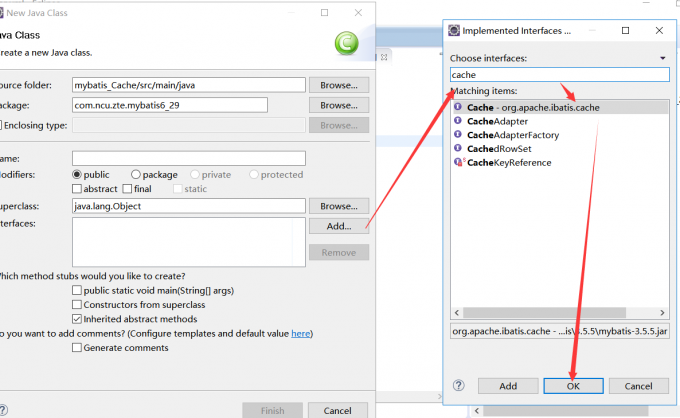680x418 pixels.
Task: Enable the abstract modifier checkbox
Action: tap(78, 189)
